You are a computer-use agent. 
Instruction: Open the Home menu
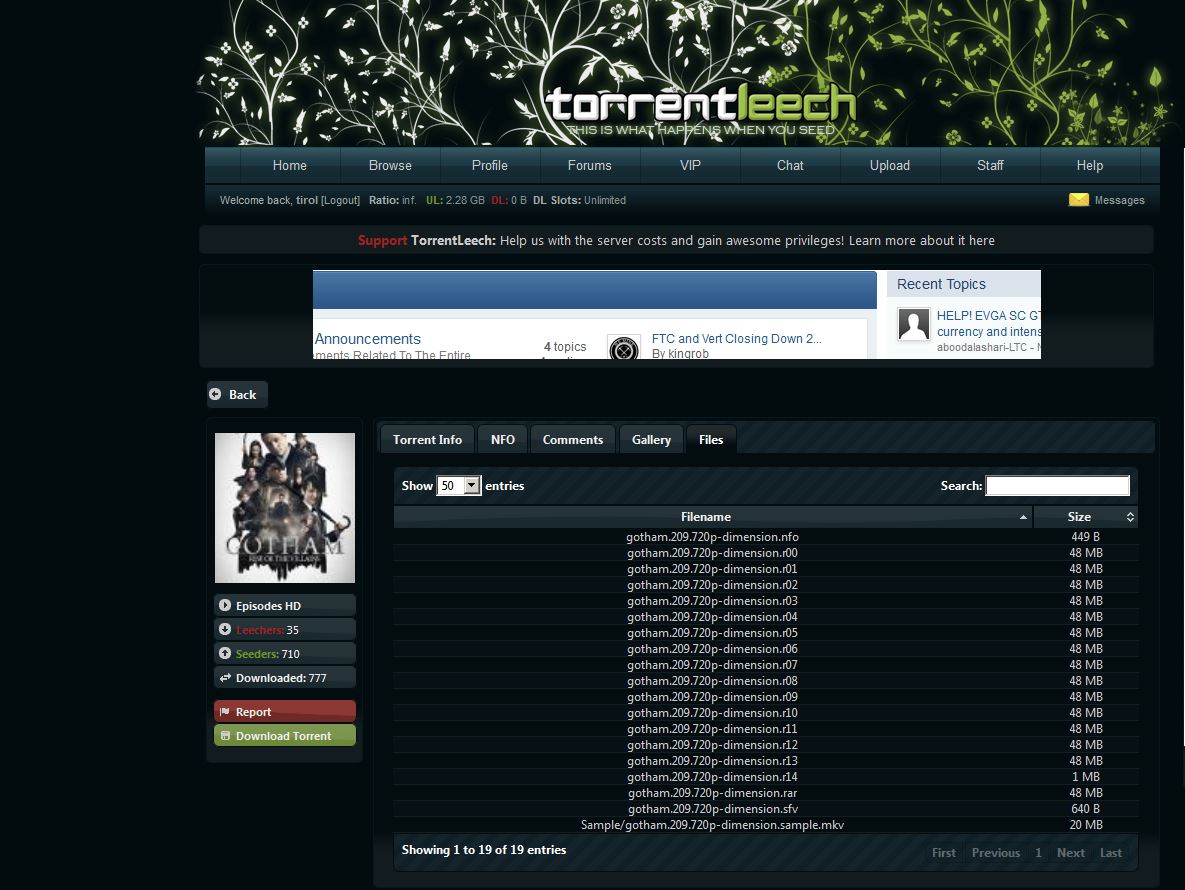pyautogui.click(x=289, y=165)
